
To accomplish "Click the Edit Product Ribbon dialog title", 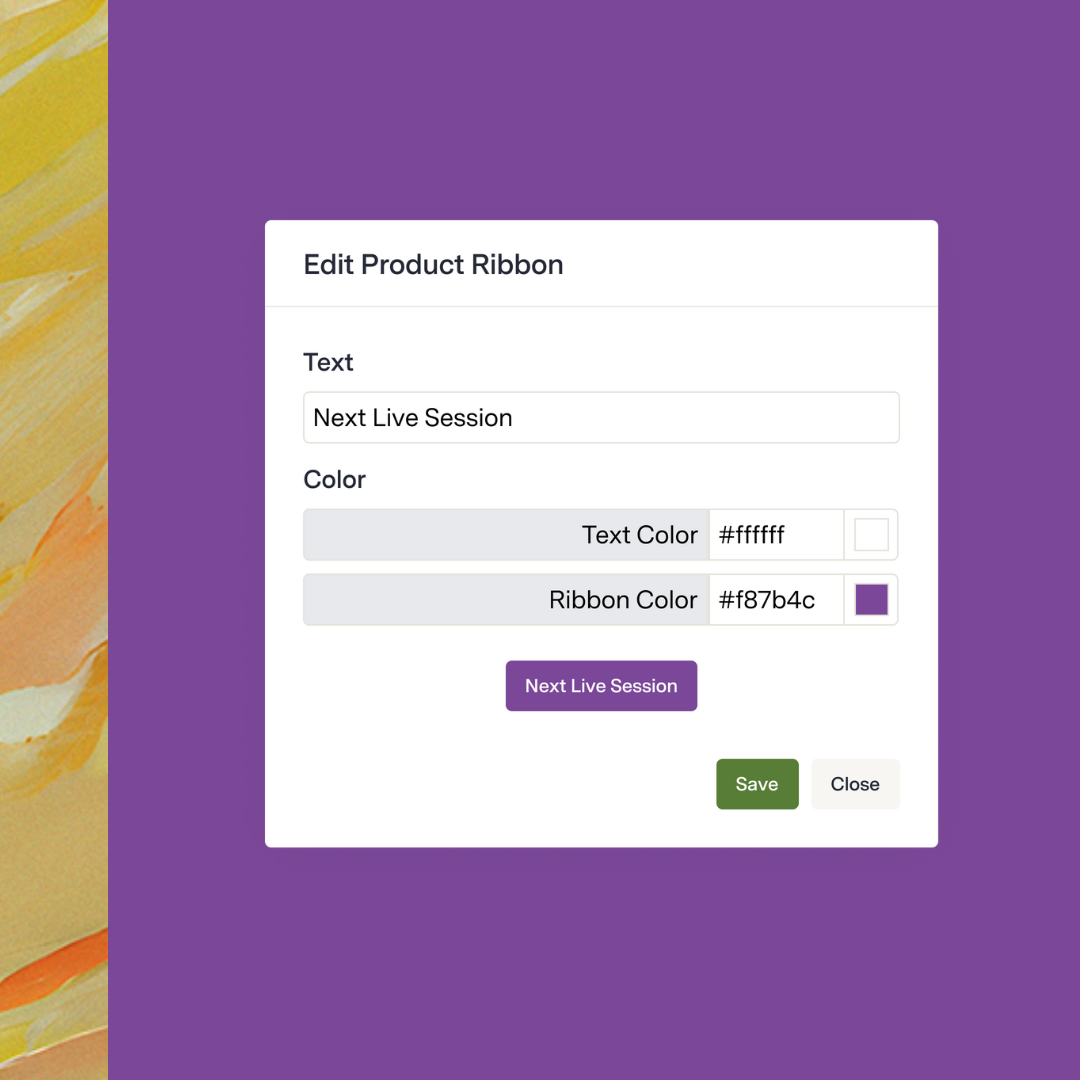I will pyautogui.click(x=433, y=265).
